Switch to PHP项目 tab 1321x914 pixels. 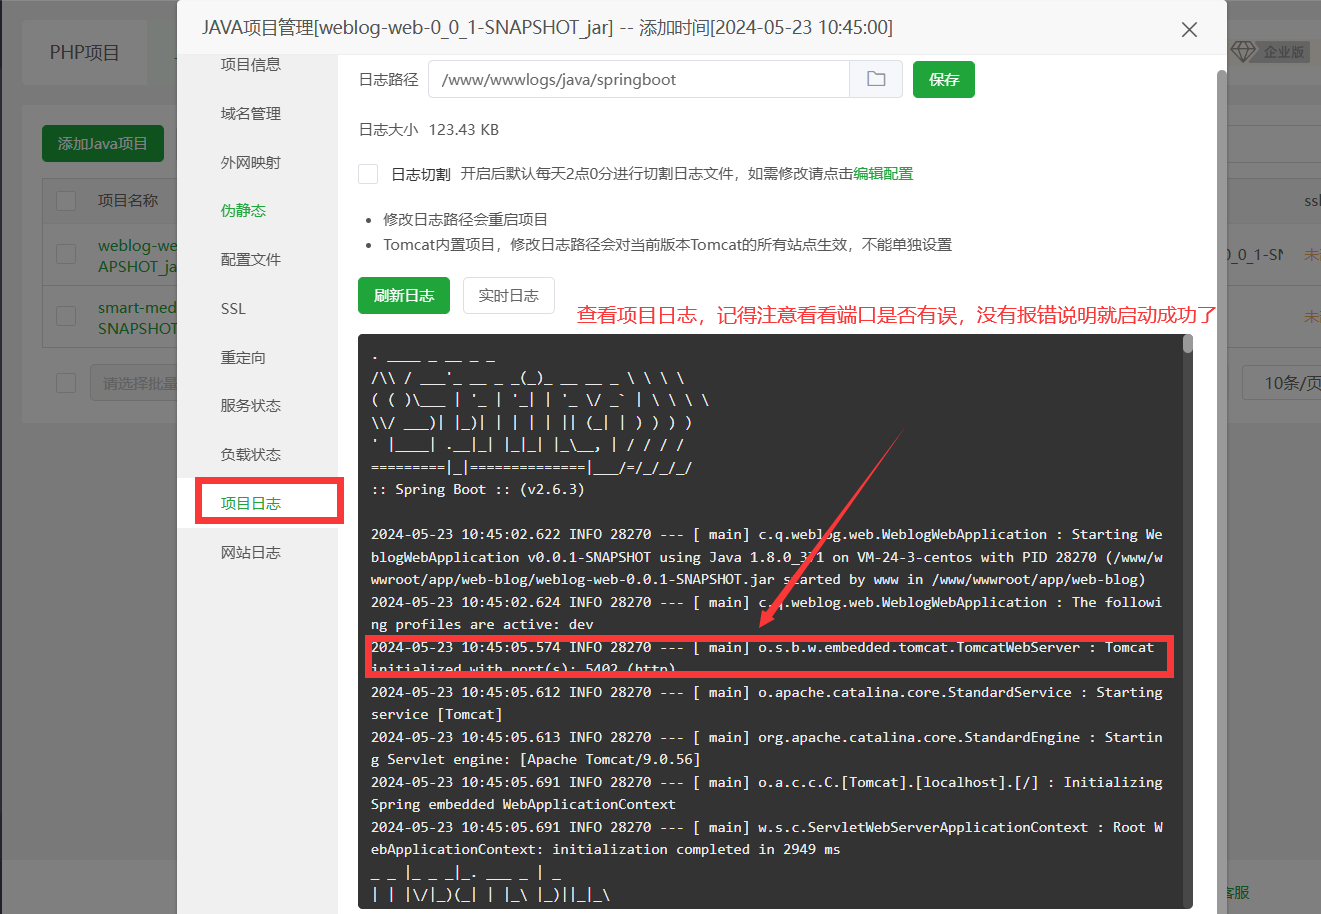pyautogui.click(x=85, y=52)
